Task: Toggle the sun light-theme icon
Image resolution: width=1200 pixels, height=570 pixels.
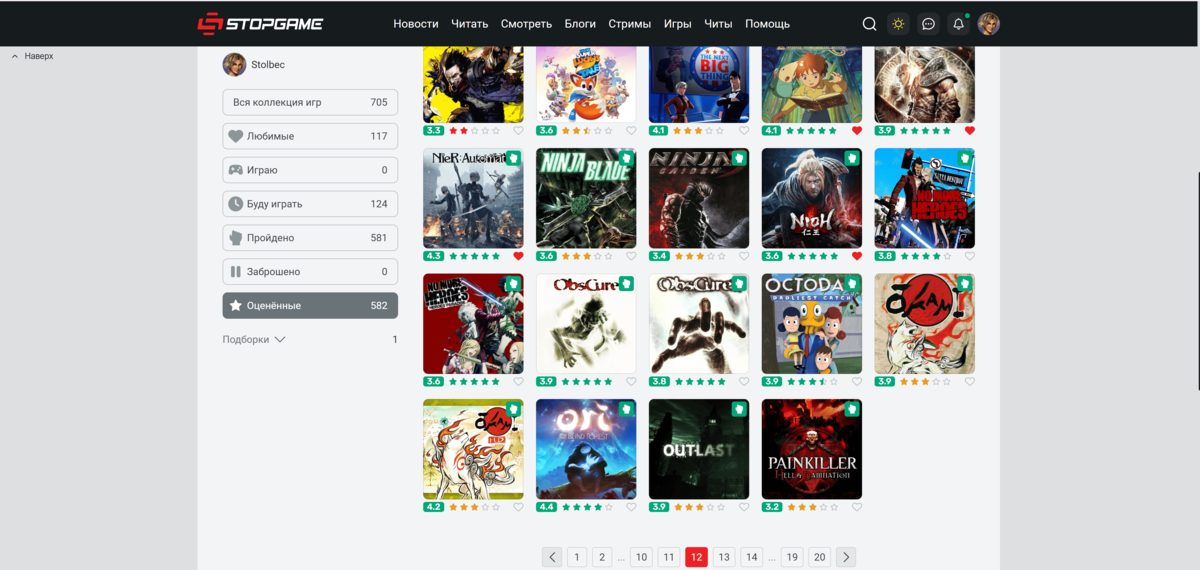Action: [898, 24]
